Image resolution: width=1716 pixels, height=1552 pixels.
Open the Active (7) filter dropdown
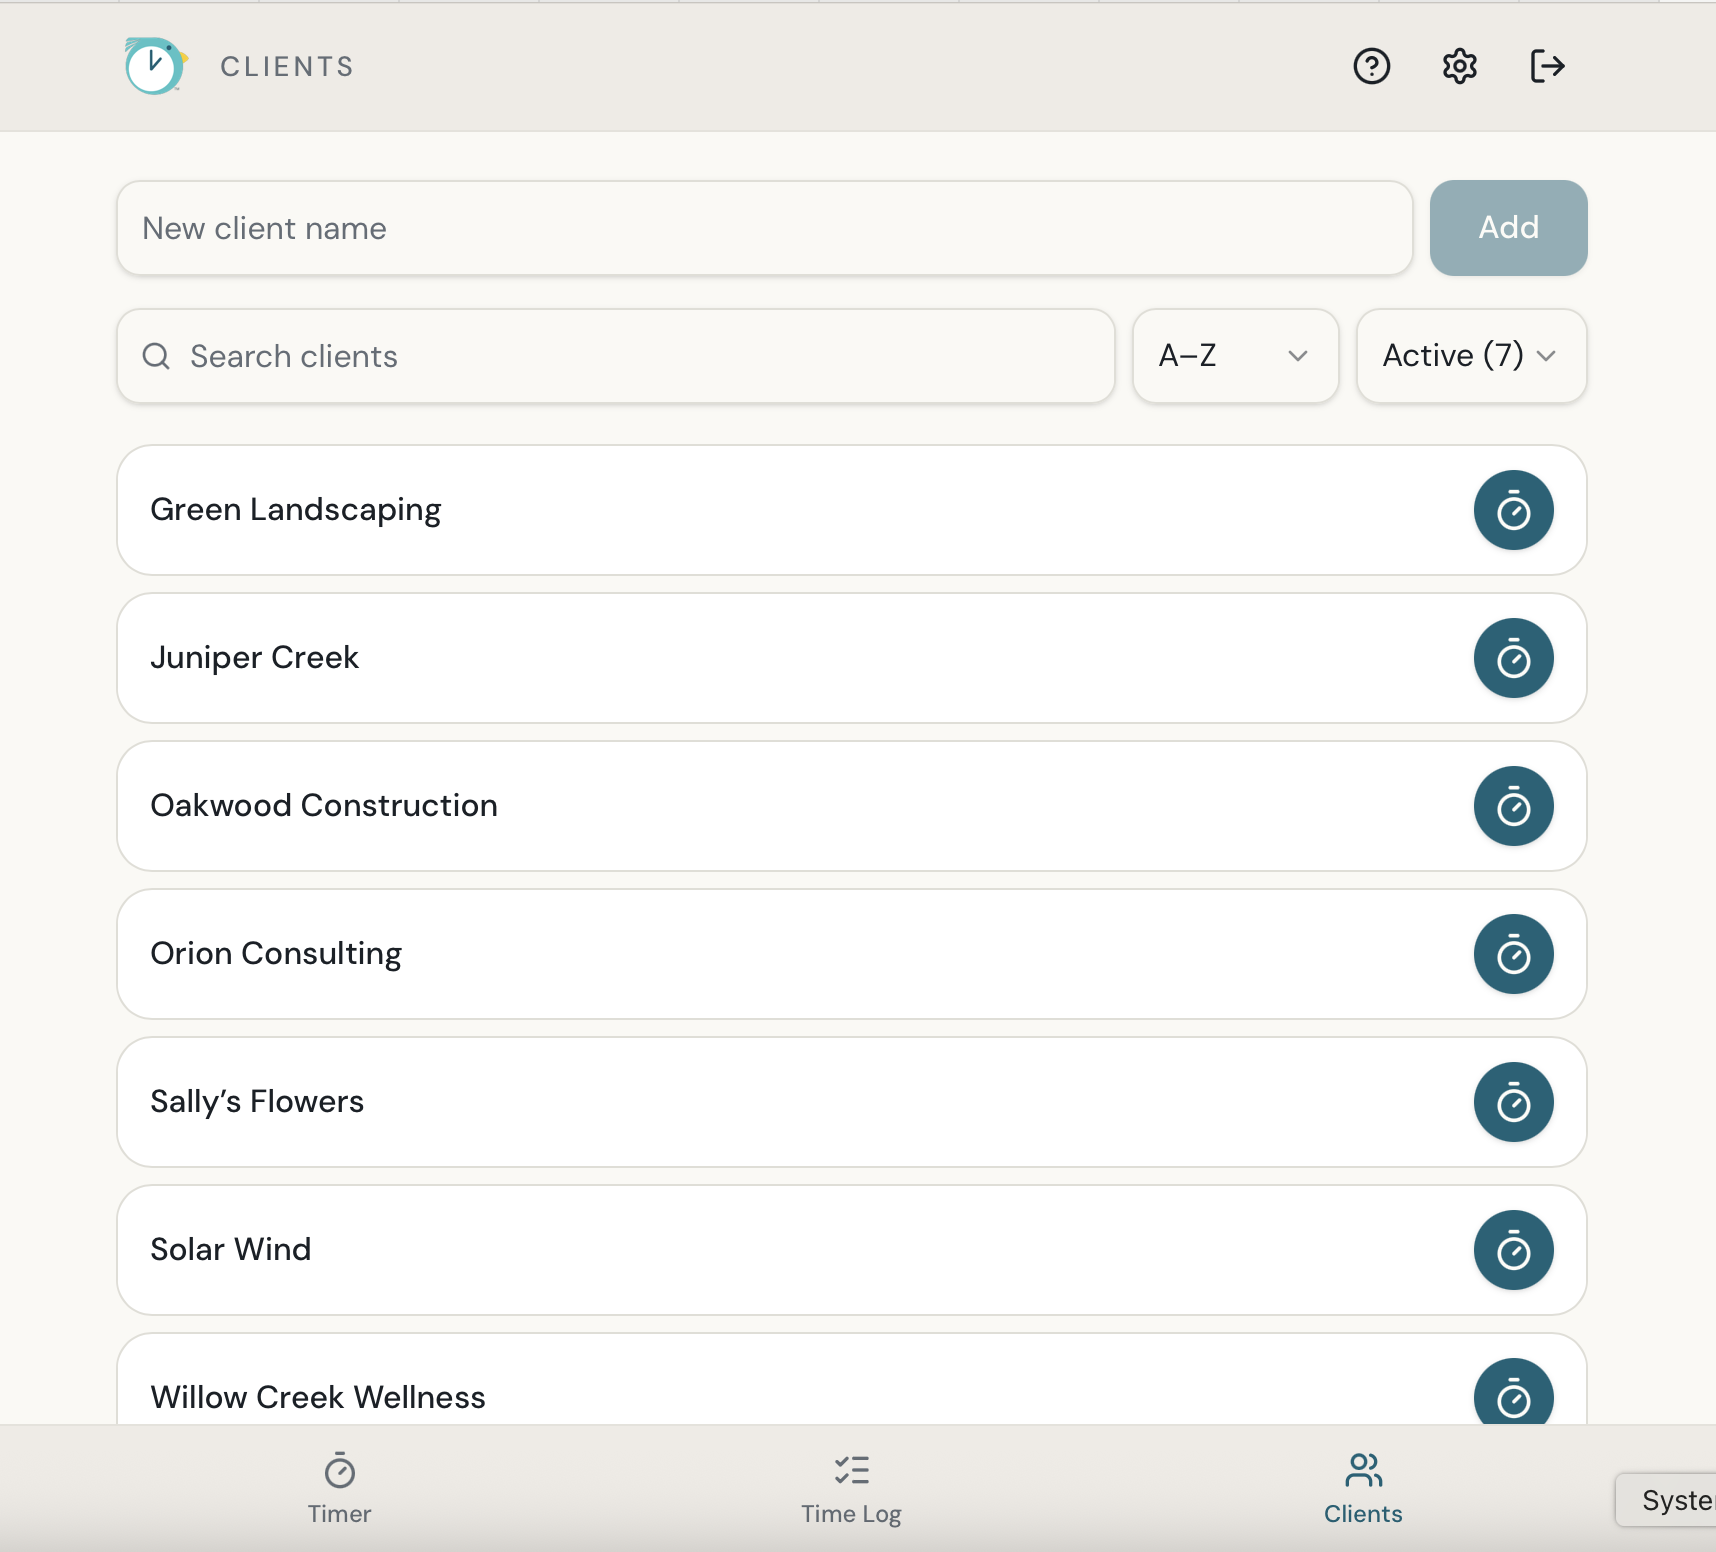click(1472, 356)
